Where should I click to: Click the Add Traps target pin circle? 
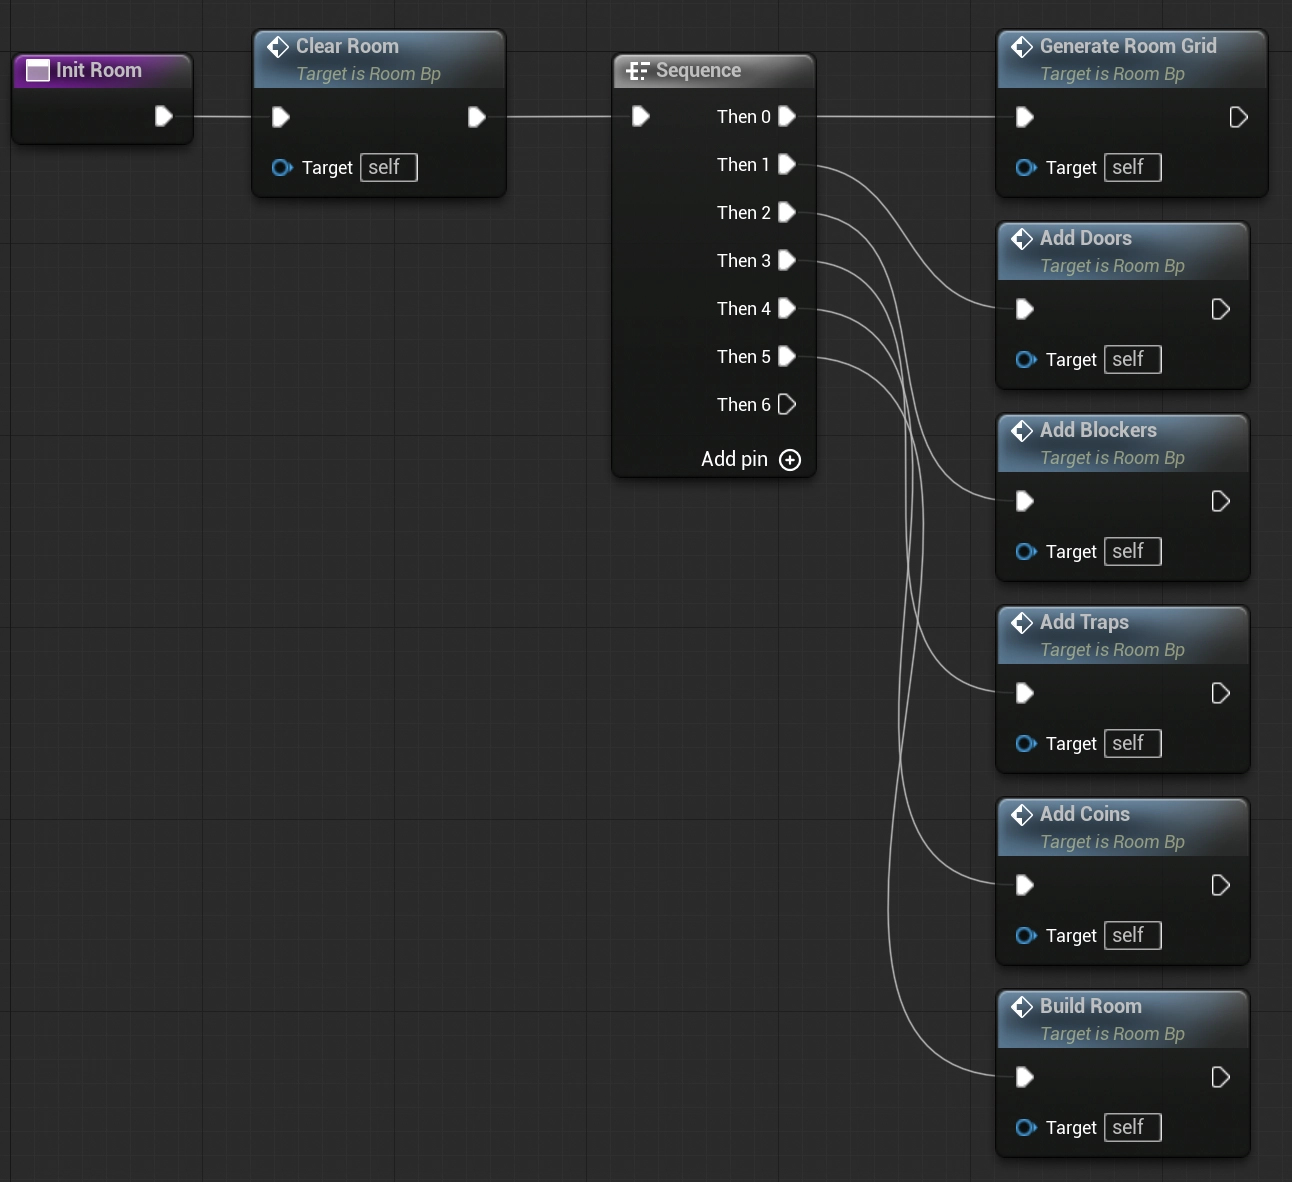tap(1025, 744)
